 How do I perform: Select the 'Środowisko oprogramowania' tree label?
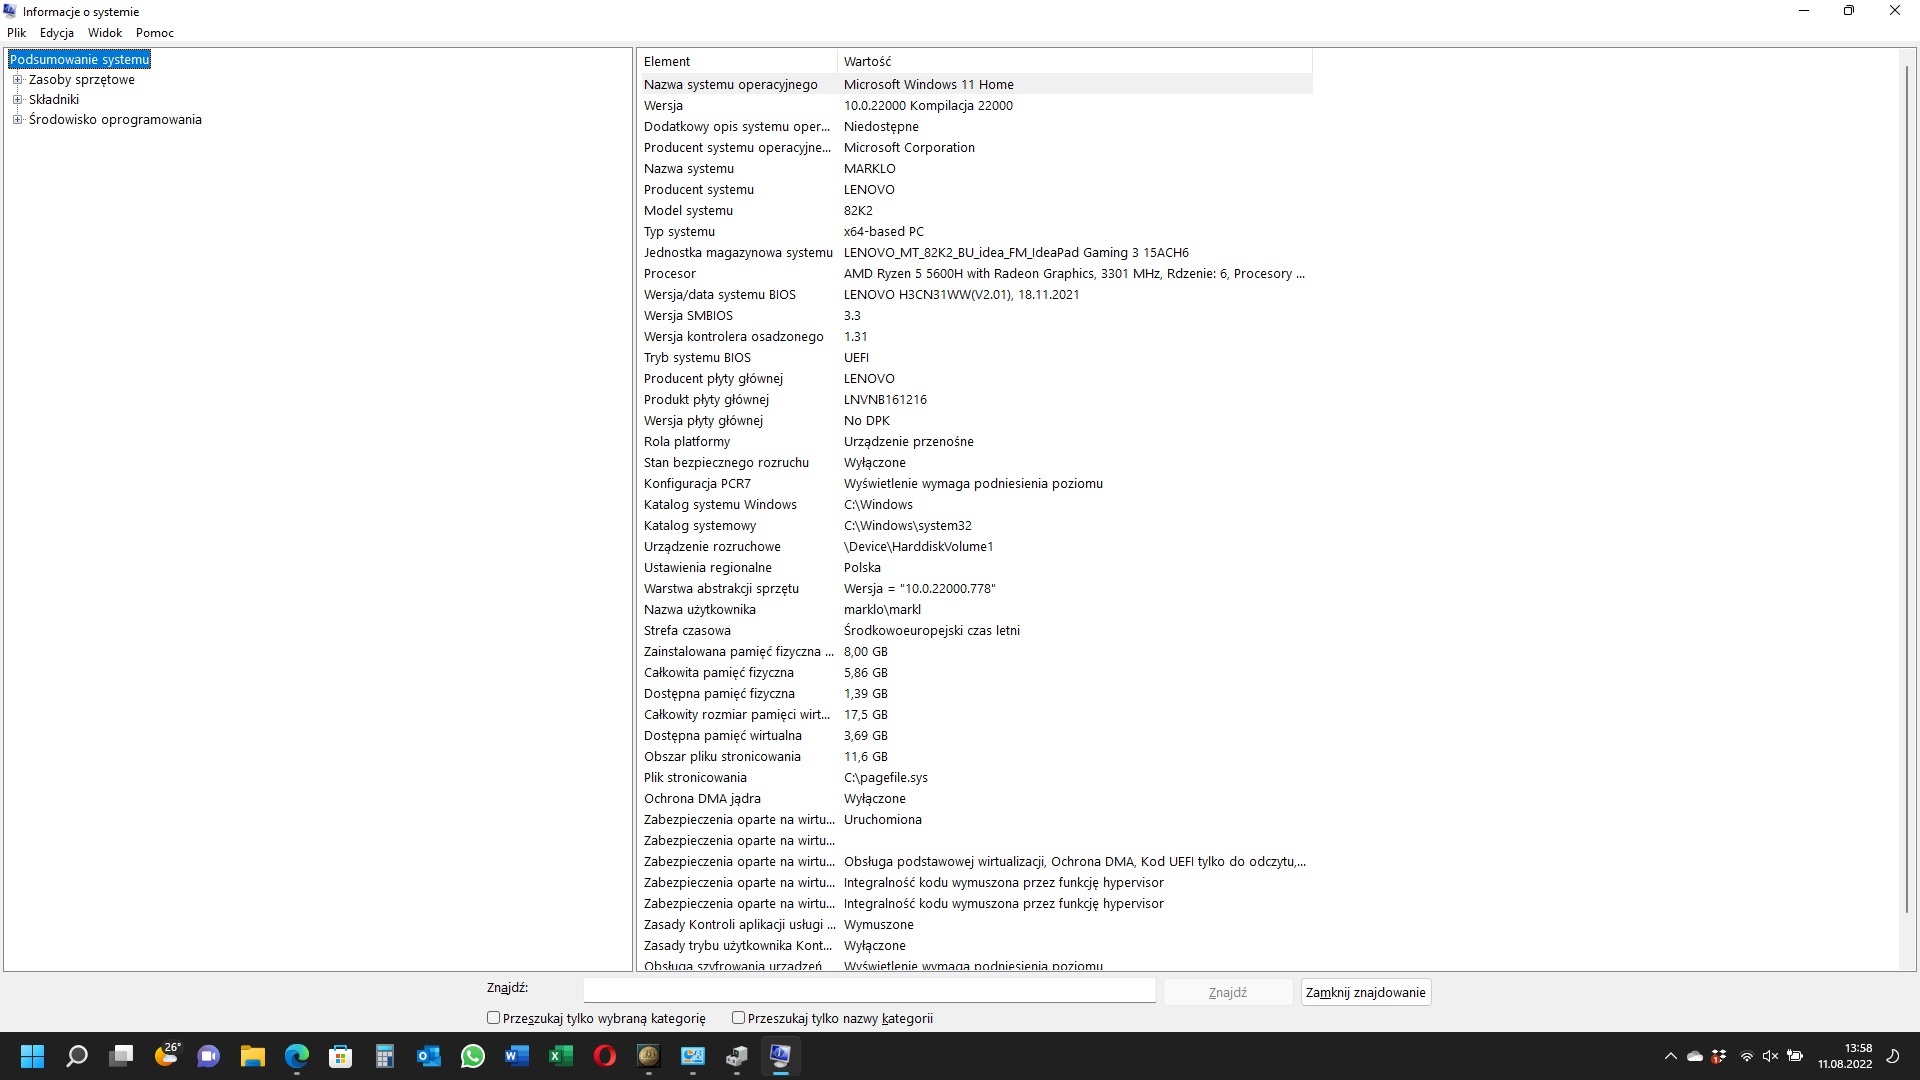[x=115, y=120]
